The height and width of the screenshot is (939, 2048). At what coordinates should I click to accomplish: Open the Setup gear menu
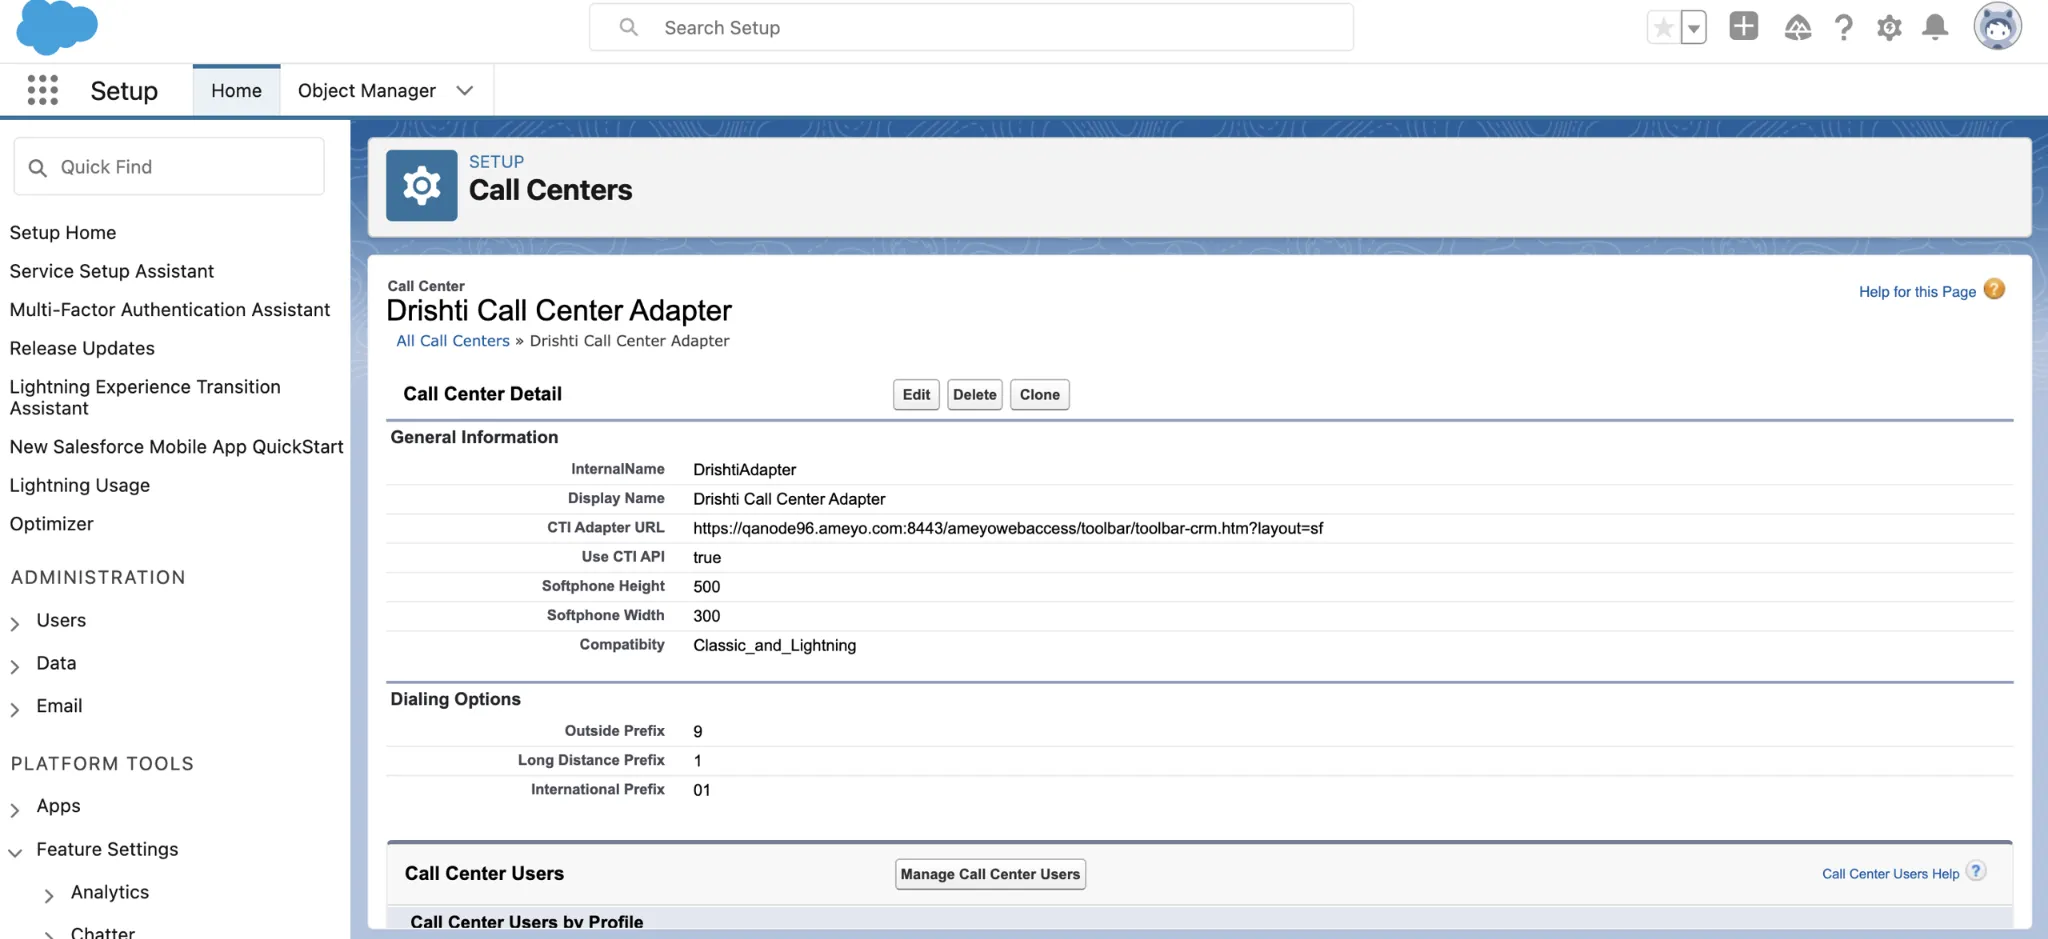click(x=1889, y=28)
